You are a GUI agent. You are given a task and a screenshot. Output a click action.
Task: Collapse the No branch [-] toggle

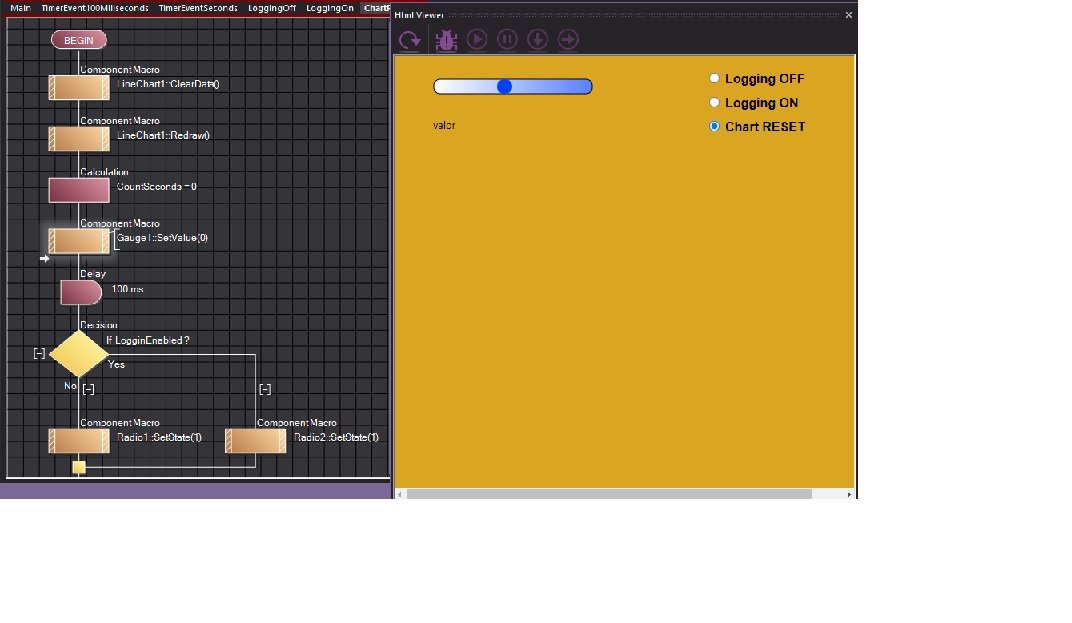tap(88, 389)
